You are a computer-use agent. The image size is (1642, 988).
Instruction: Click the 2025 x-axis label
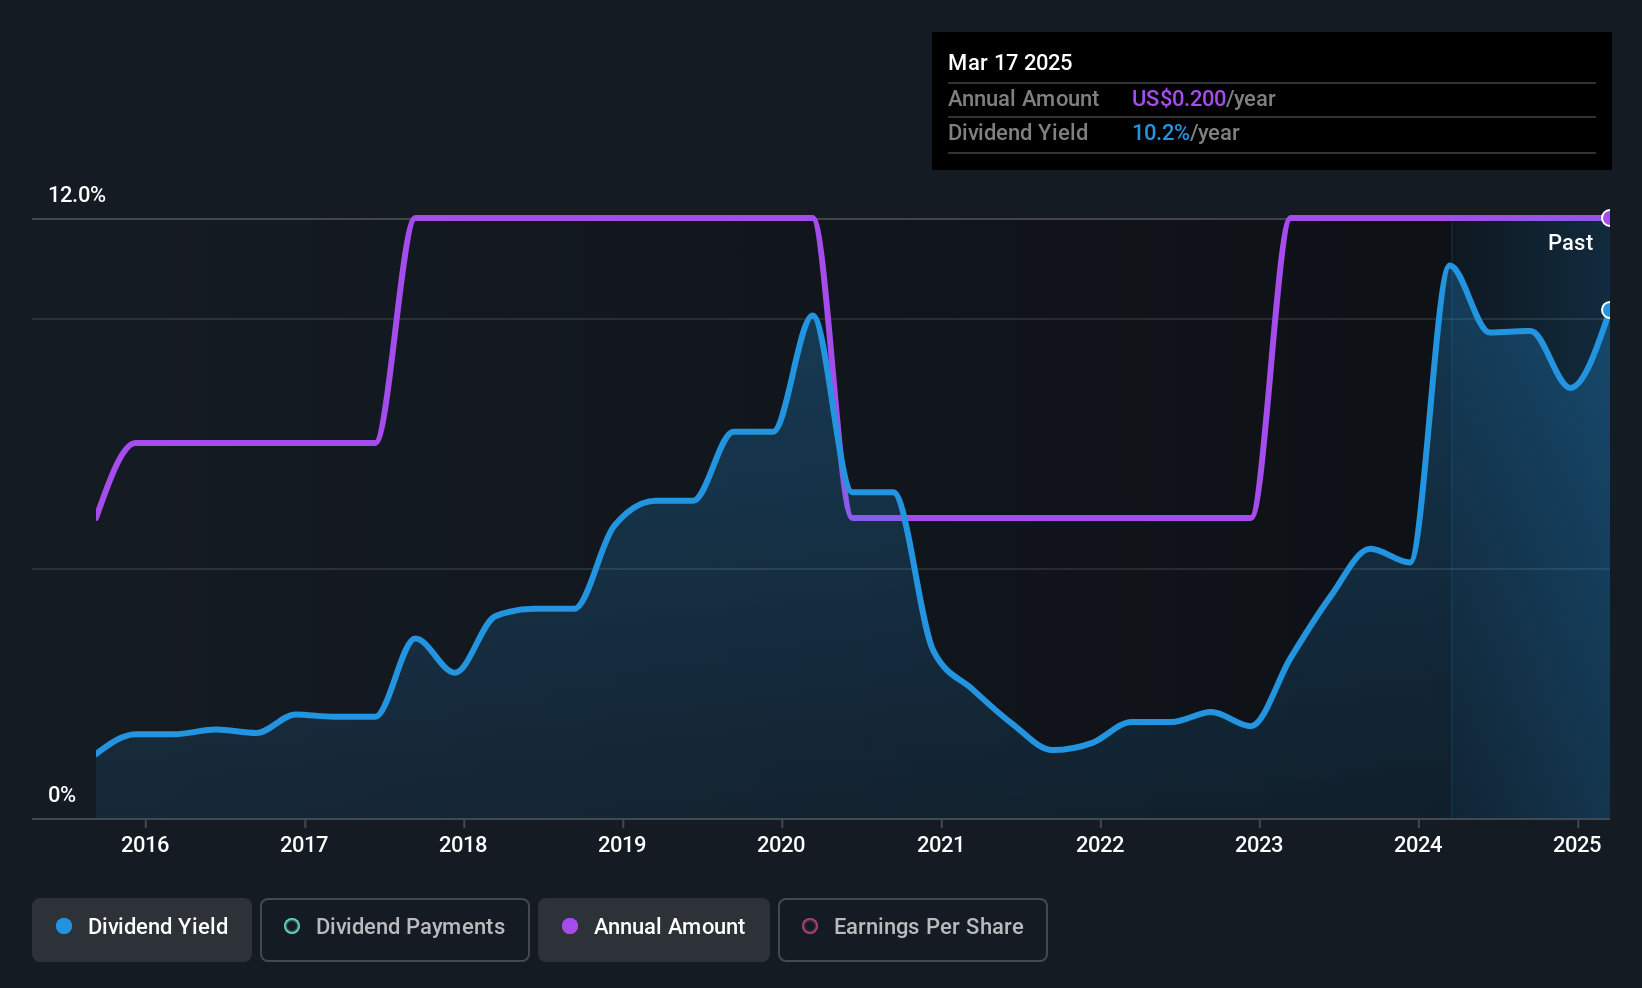click(x=1577, y=844)
